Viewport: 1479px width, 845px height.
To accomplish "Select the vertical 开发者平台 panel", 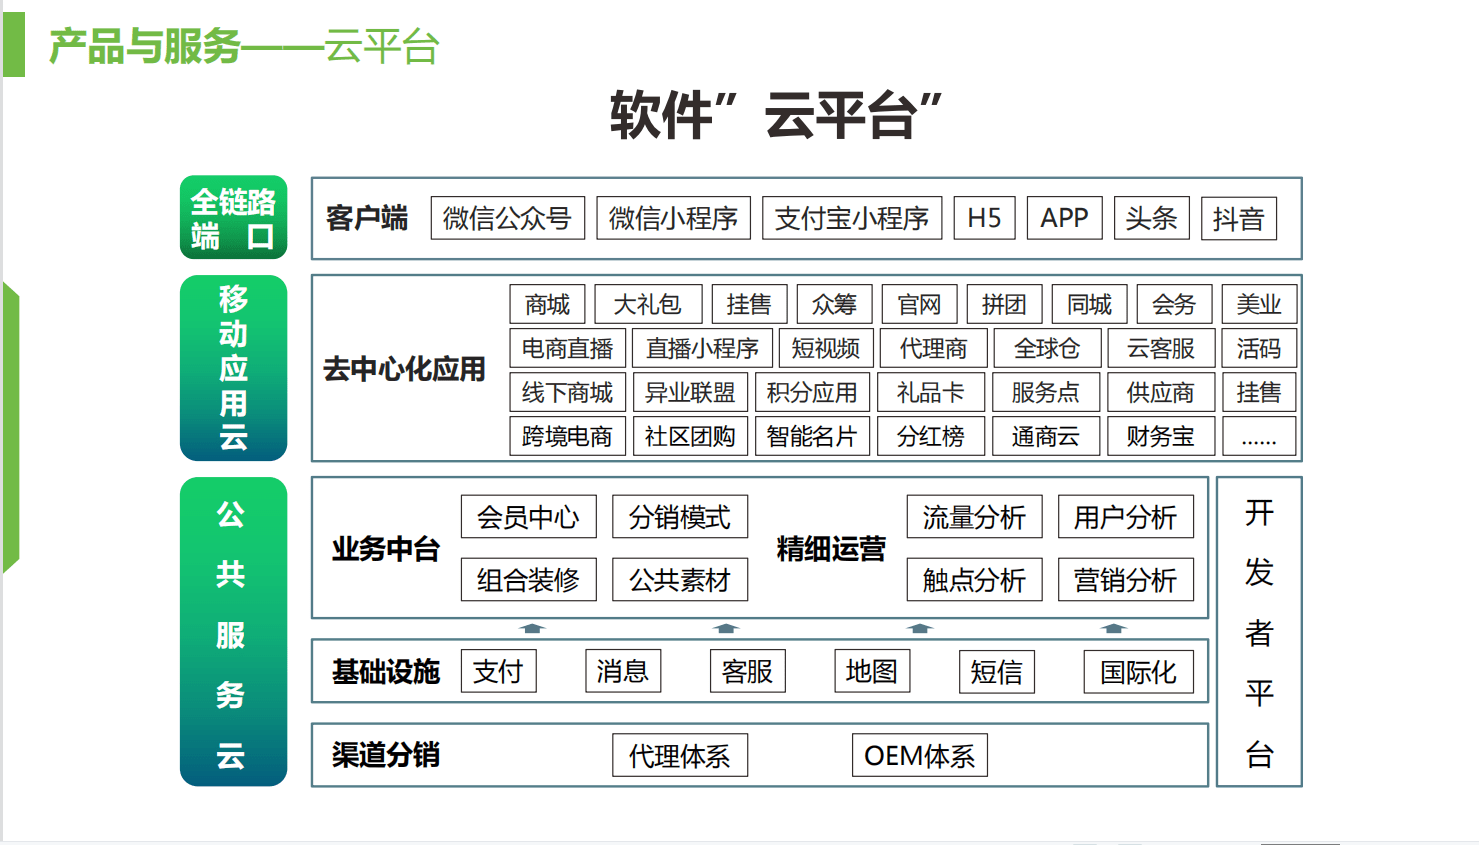I will (1260, 632).
